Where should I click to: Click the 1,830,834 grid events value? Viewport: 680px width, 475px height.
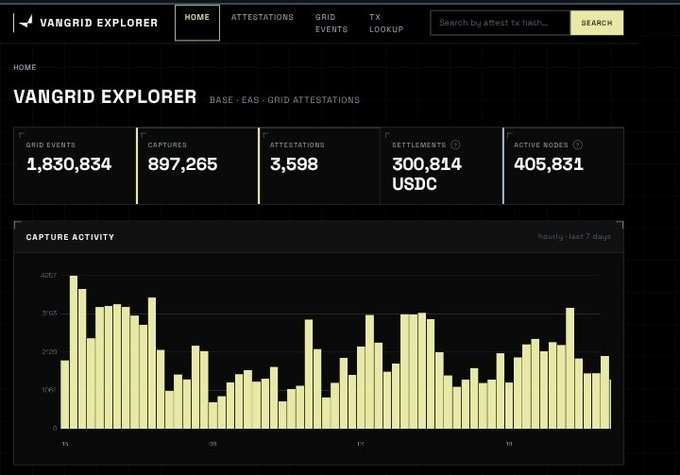coord(69,164)
